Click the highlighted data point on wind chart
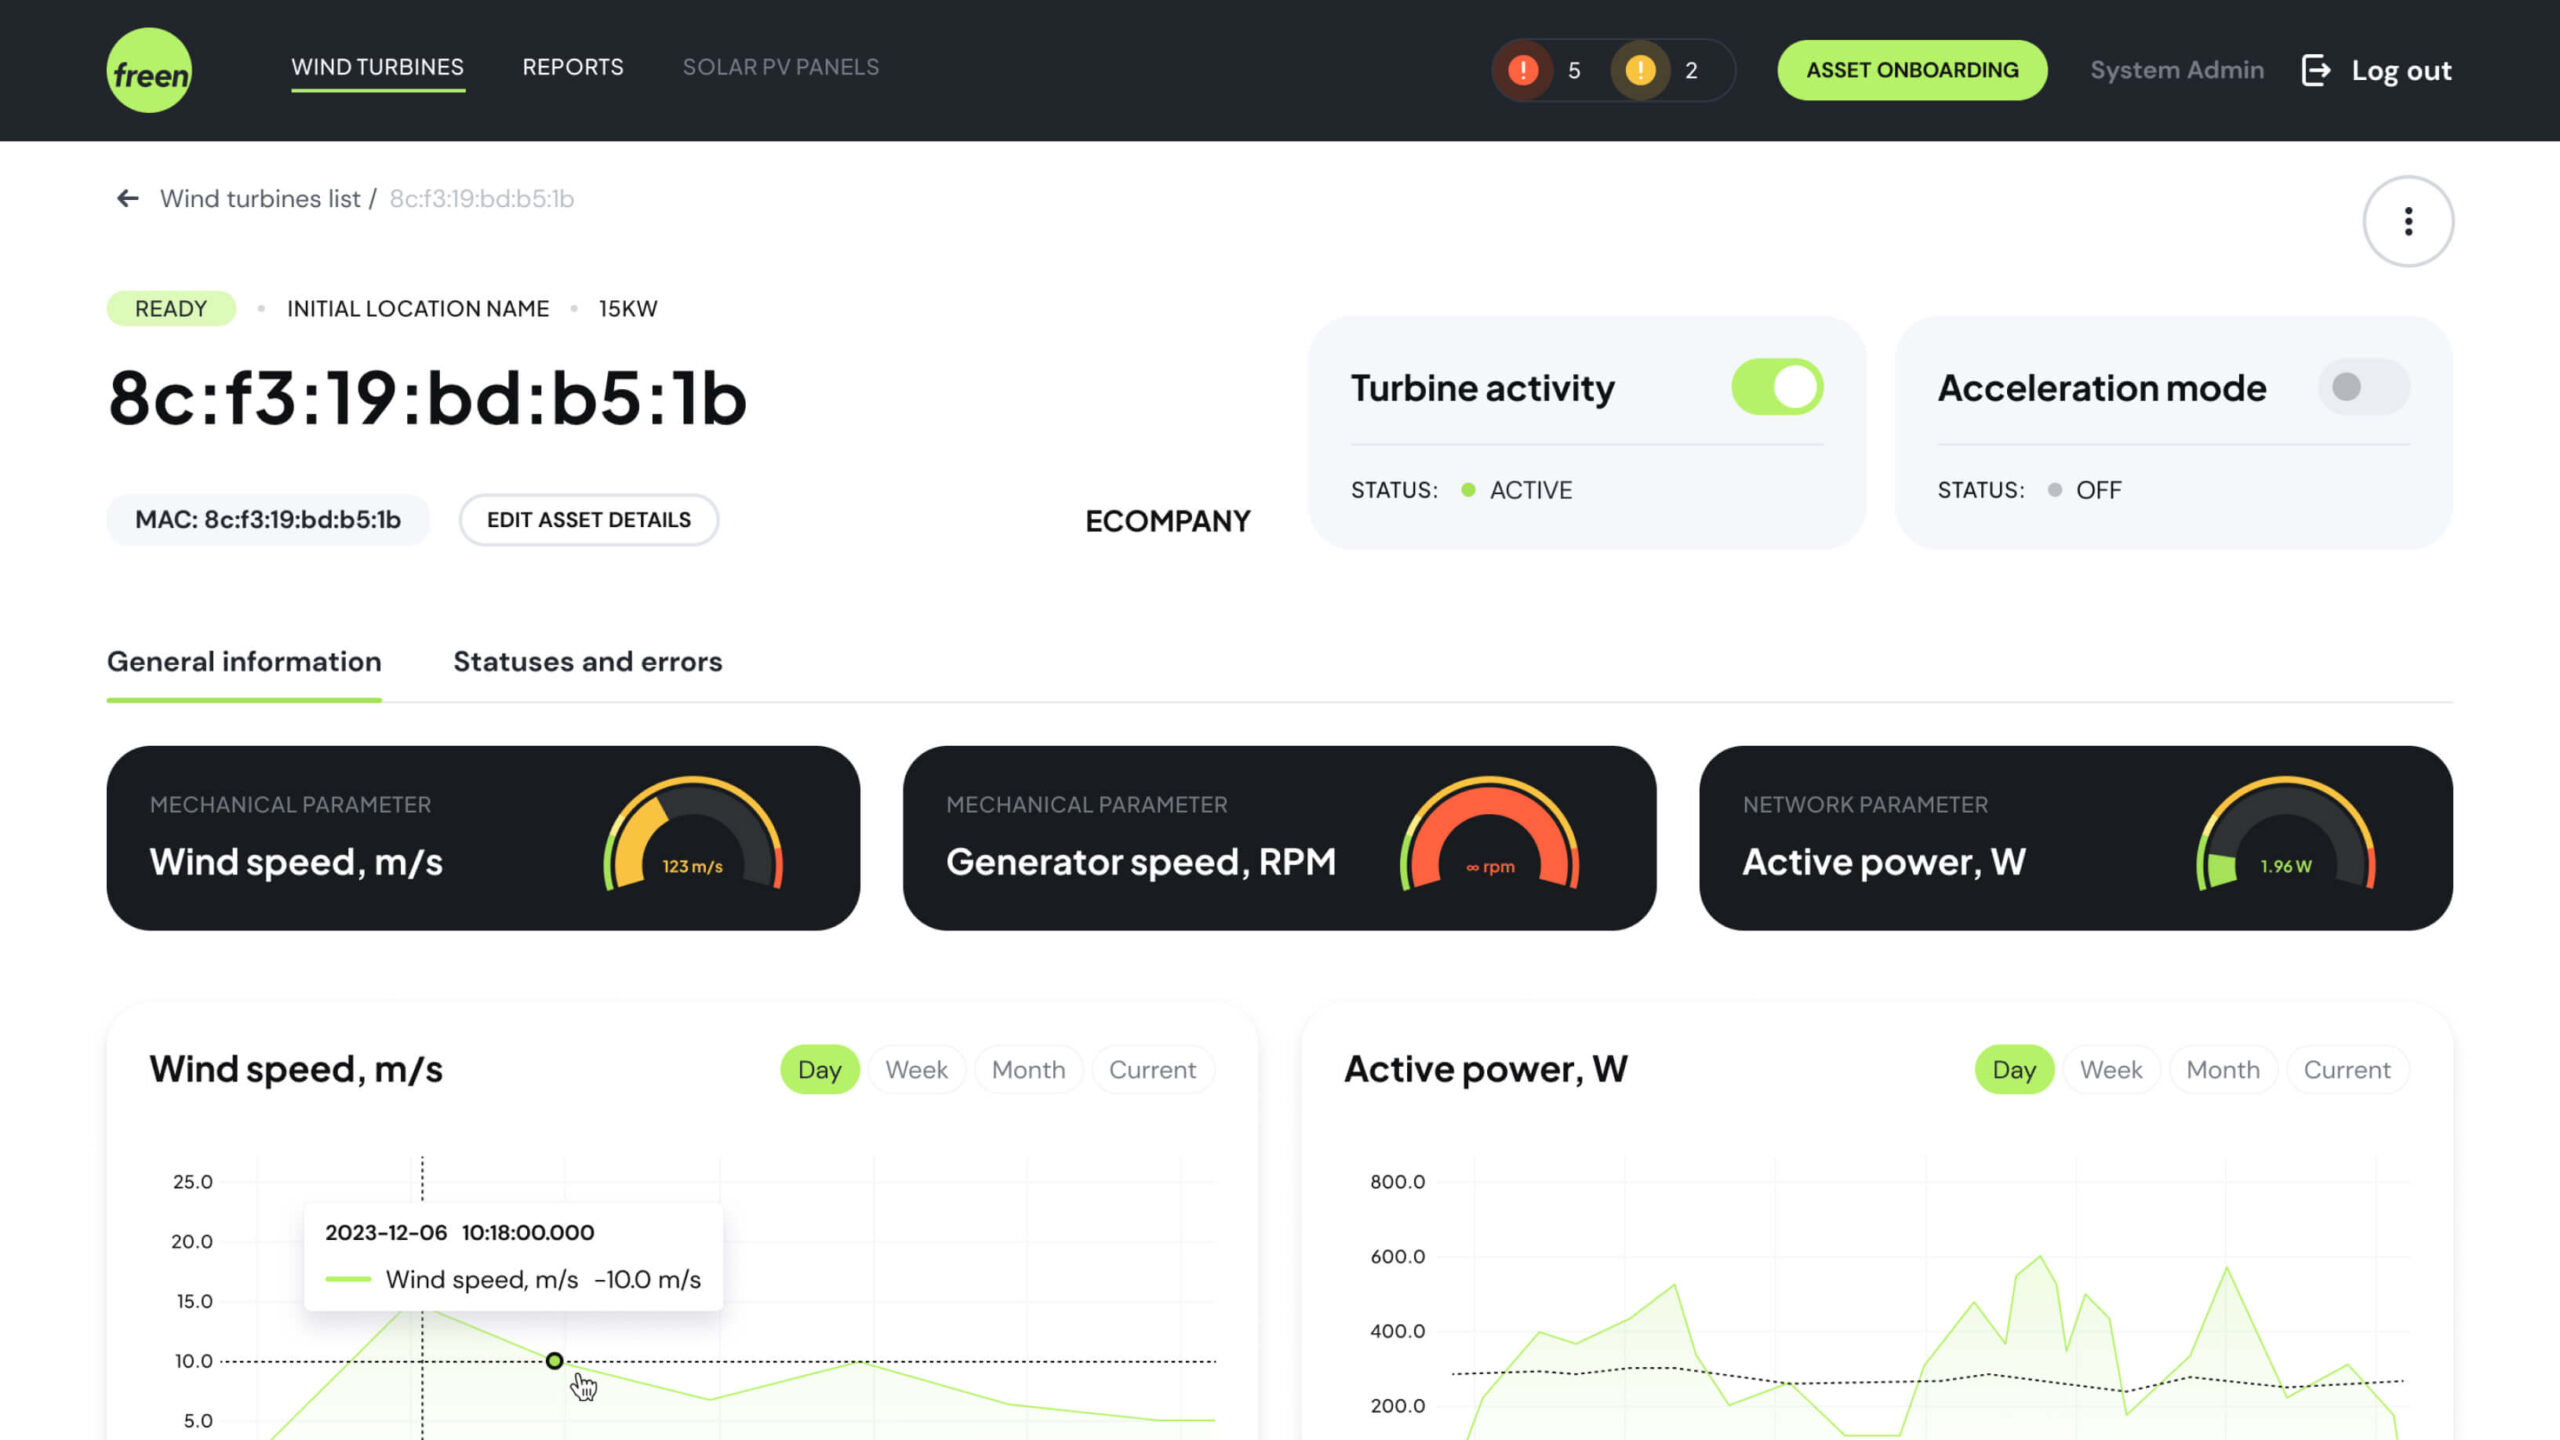This screenshot has width=2560, height=1440. pyautogui.click(x=554, y=1360)
